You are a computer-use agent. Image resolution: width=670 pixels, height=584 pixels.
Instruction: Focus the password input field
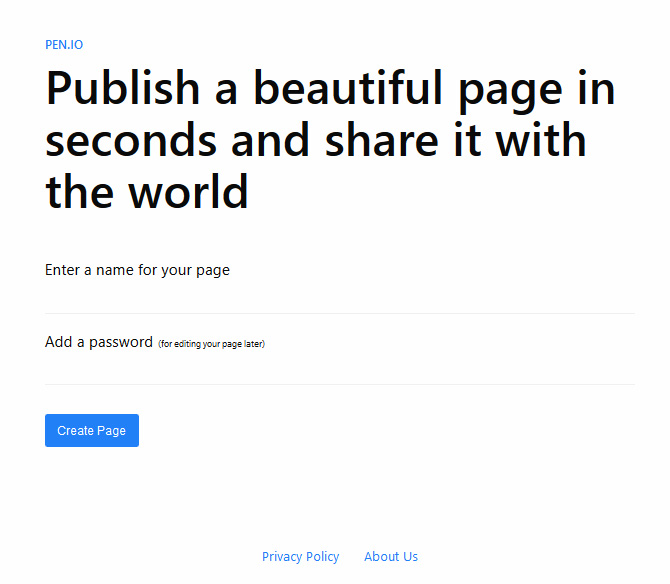(339, 368)
